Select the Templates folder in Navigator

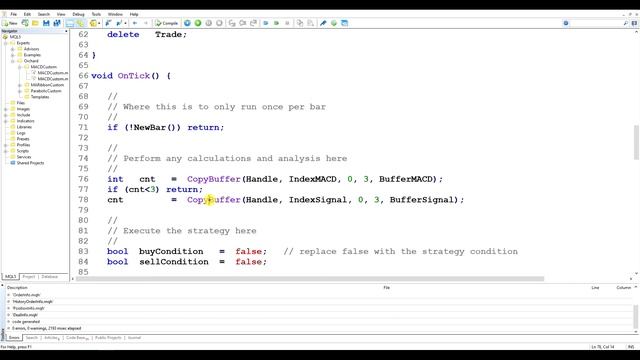point(40,97)
